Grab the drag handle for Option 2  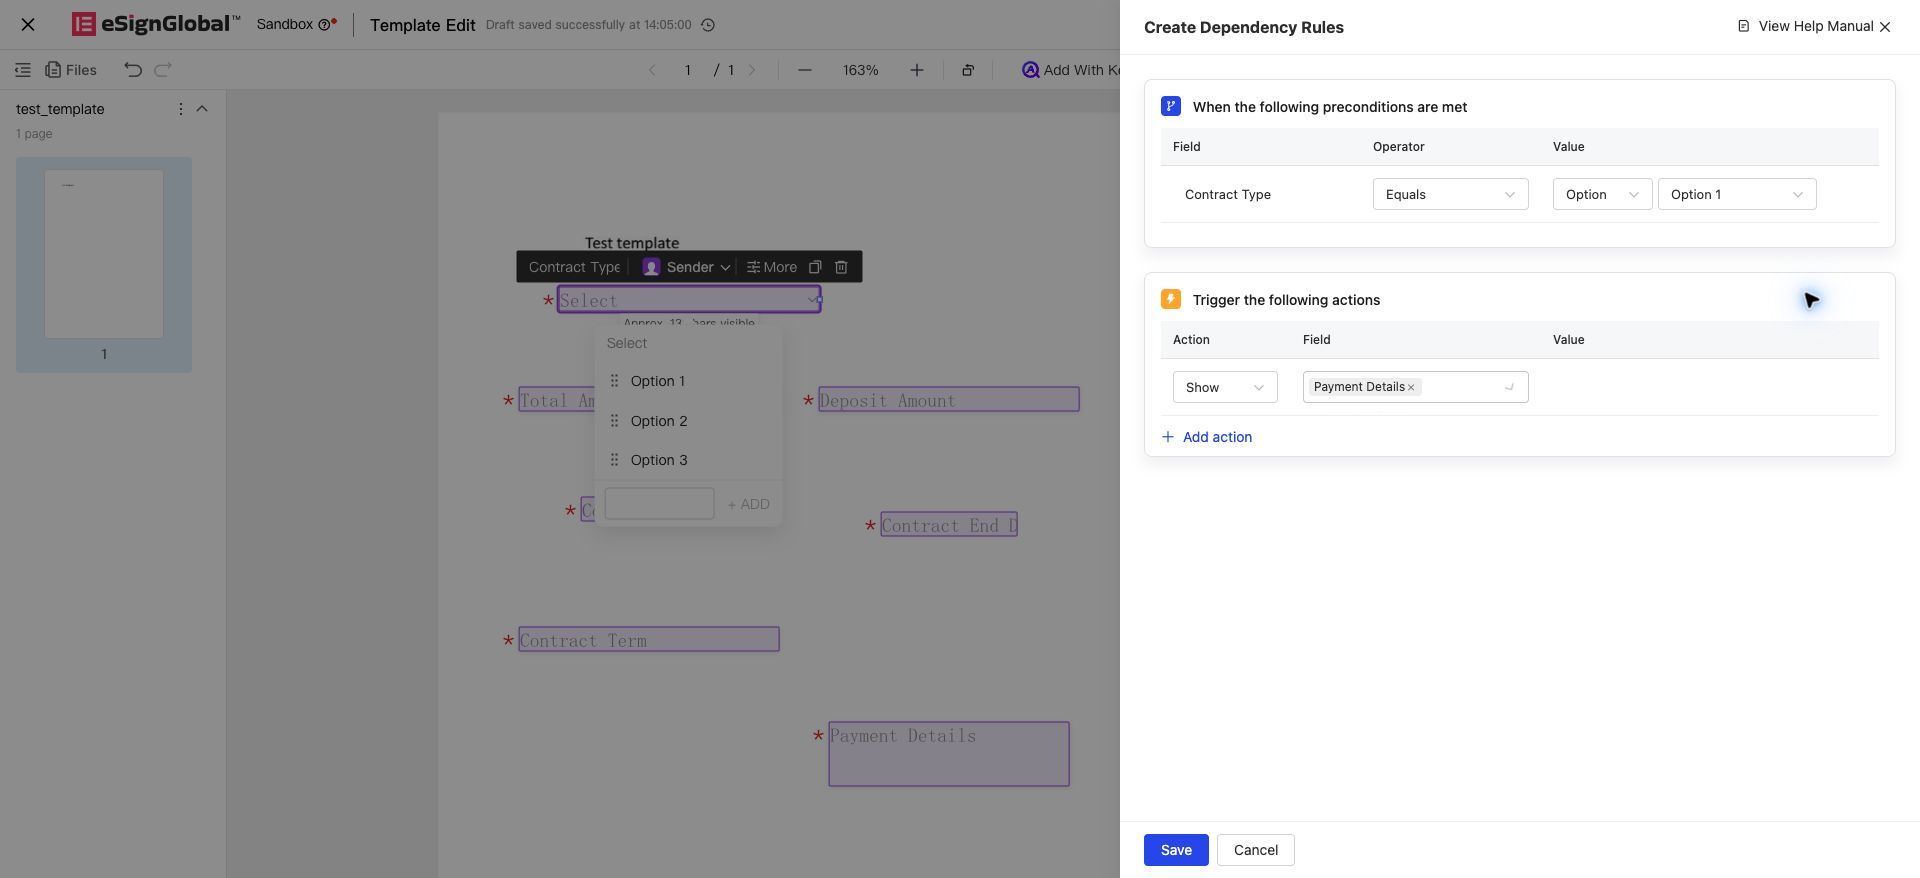(x=614, y=421)
